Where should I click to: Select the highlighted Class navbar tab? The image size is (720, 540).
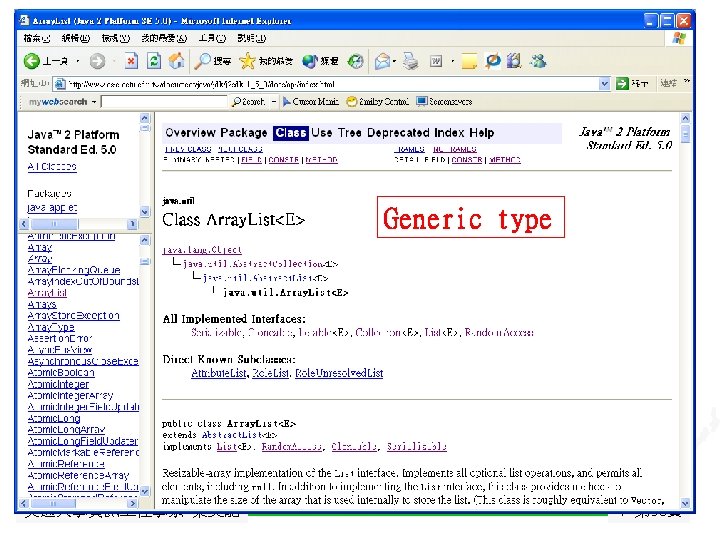tap(291, 133)
